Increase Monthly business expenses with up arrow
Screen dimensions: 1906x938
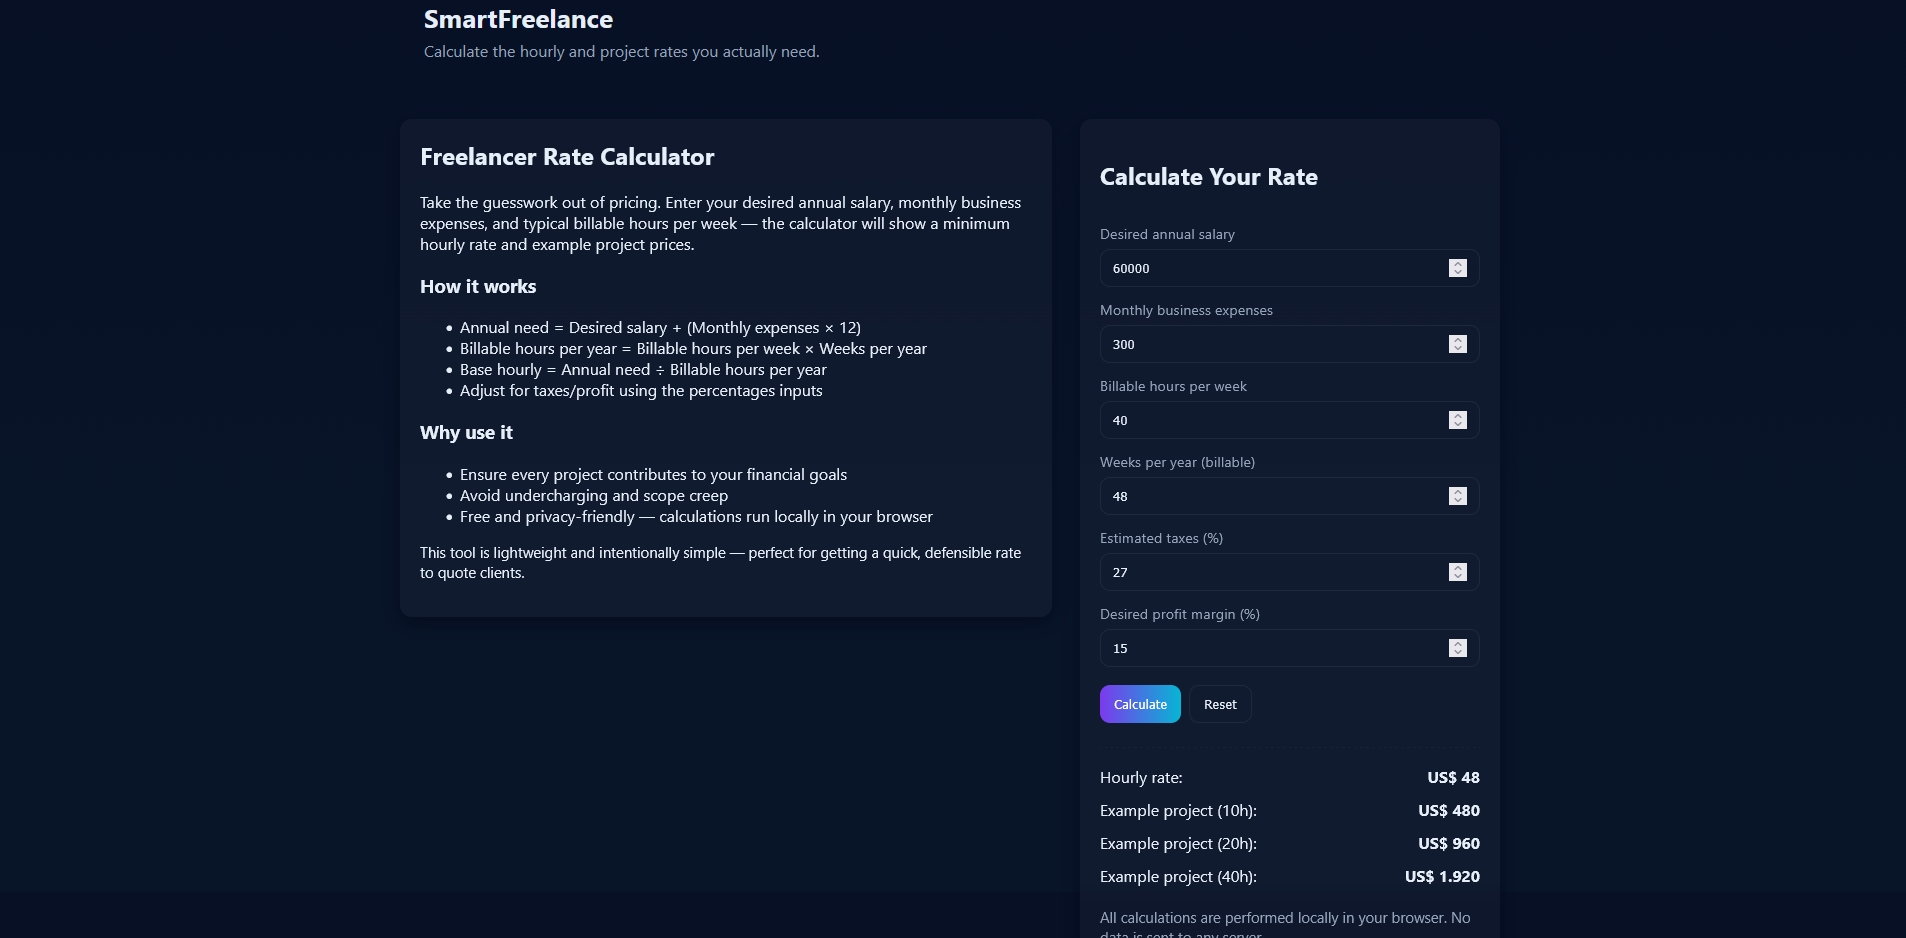pyautogui.click(x=1458, y=340)
